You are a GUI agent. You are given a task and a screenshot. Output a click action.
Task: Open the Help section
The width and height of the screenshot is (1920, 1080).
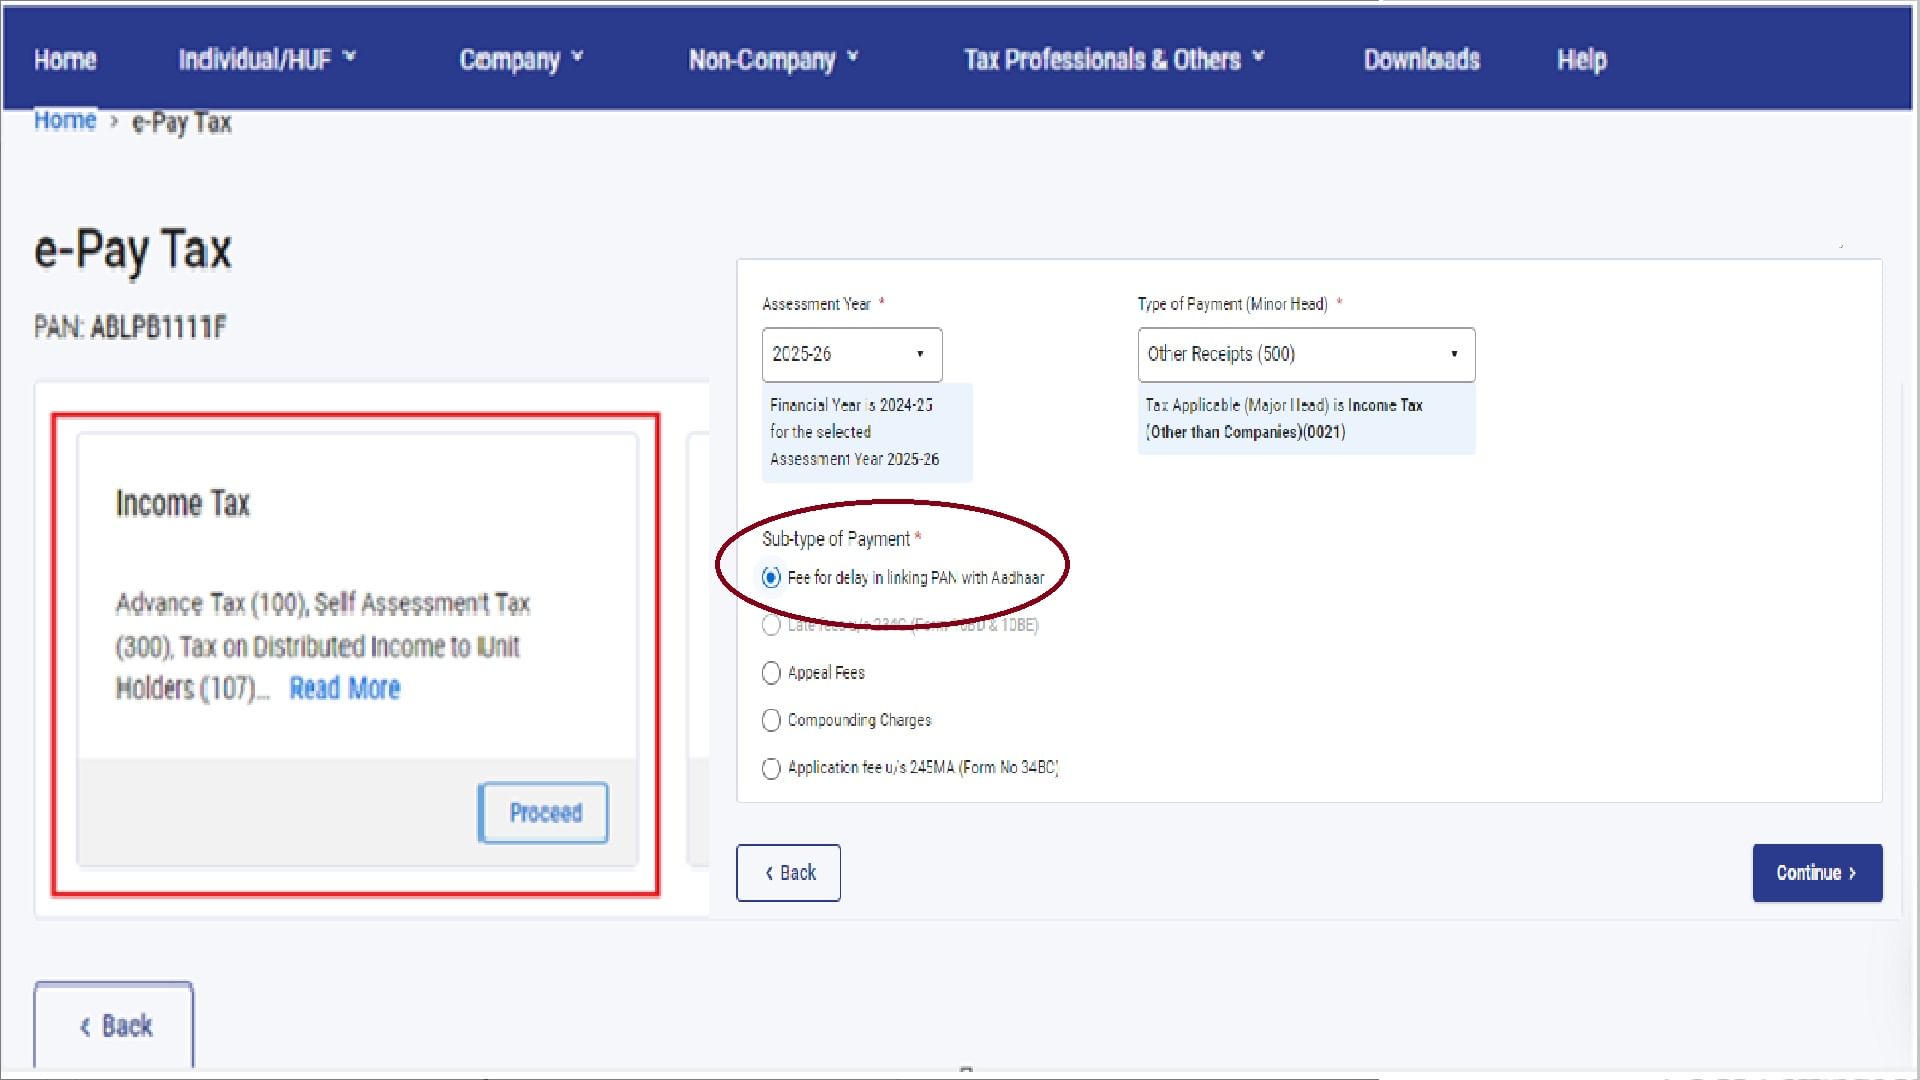pos(1581,59)
